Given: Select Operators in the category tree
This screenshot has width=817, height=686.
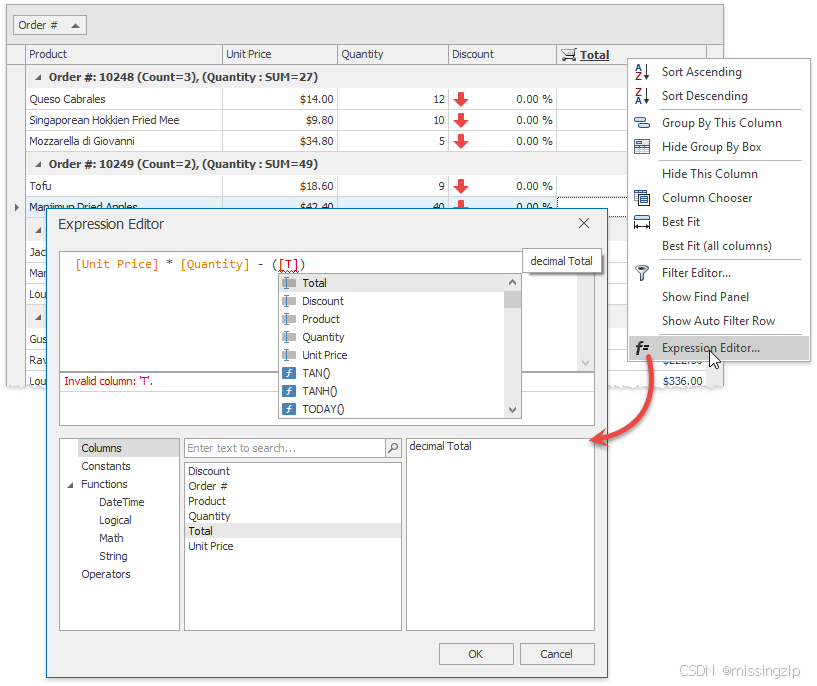Looking at the screenshot, I should coord(106,574).
